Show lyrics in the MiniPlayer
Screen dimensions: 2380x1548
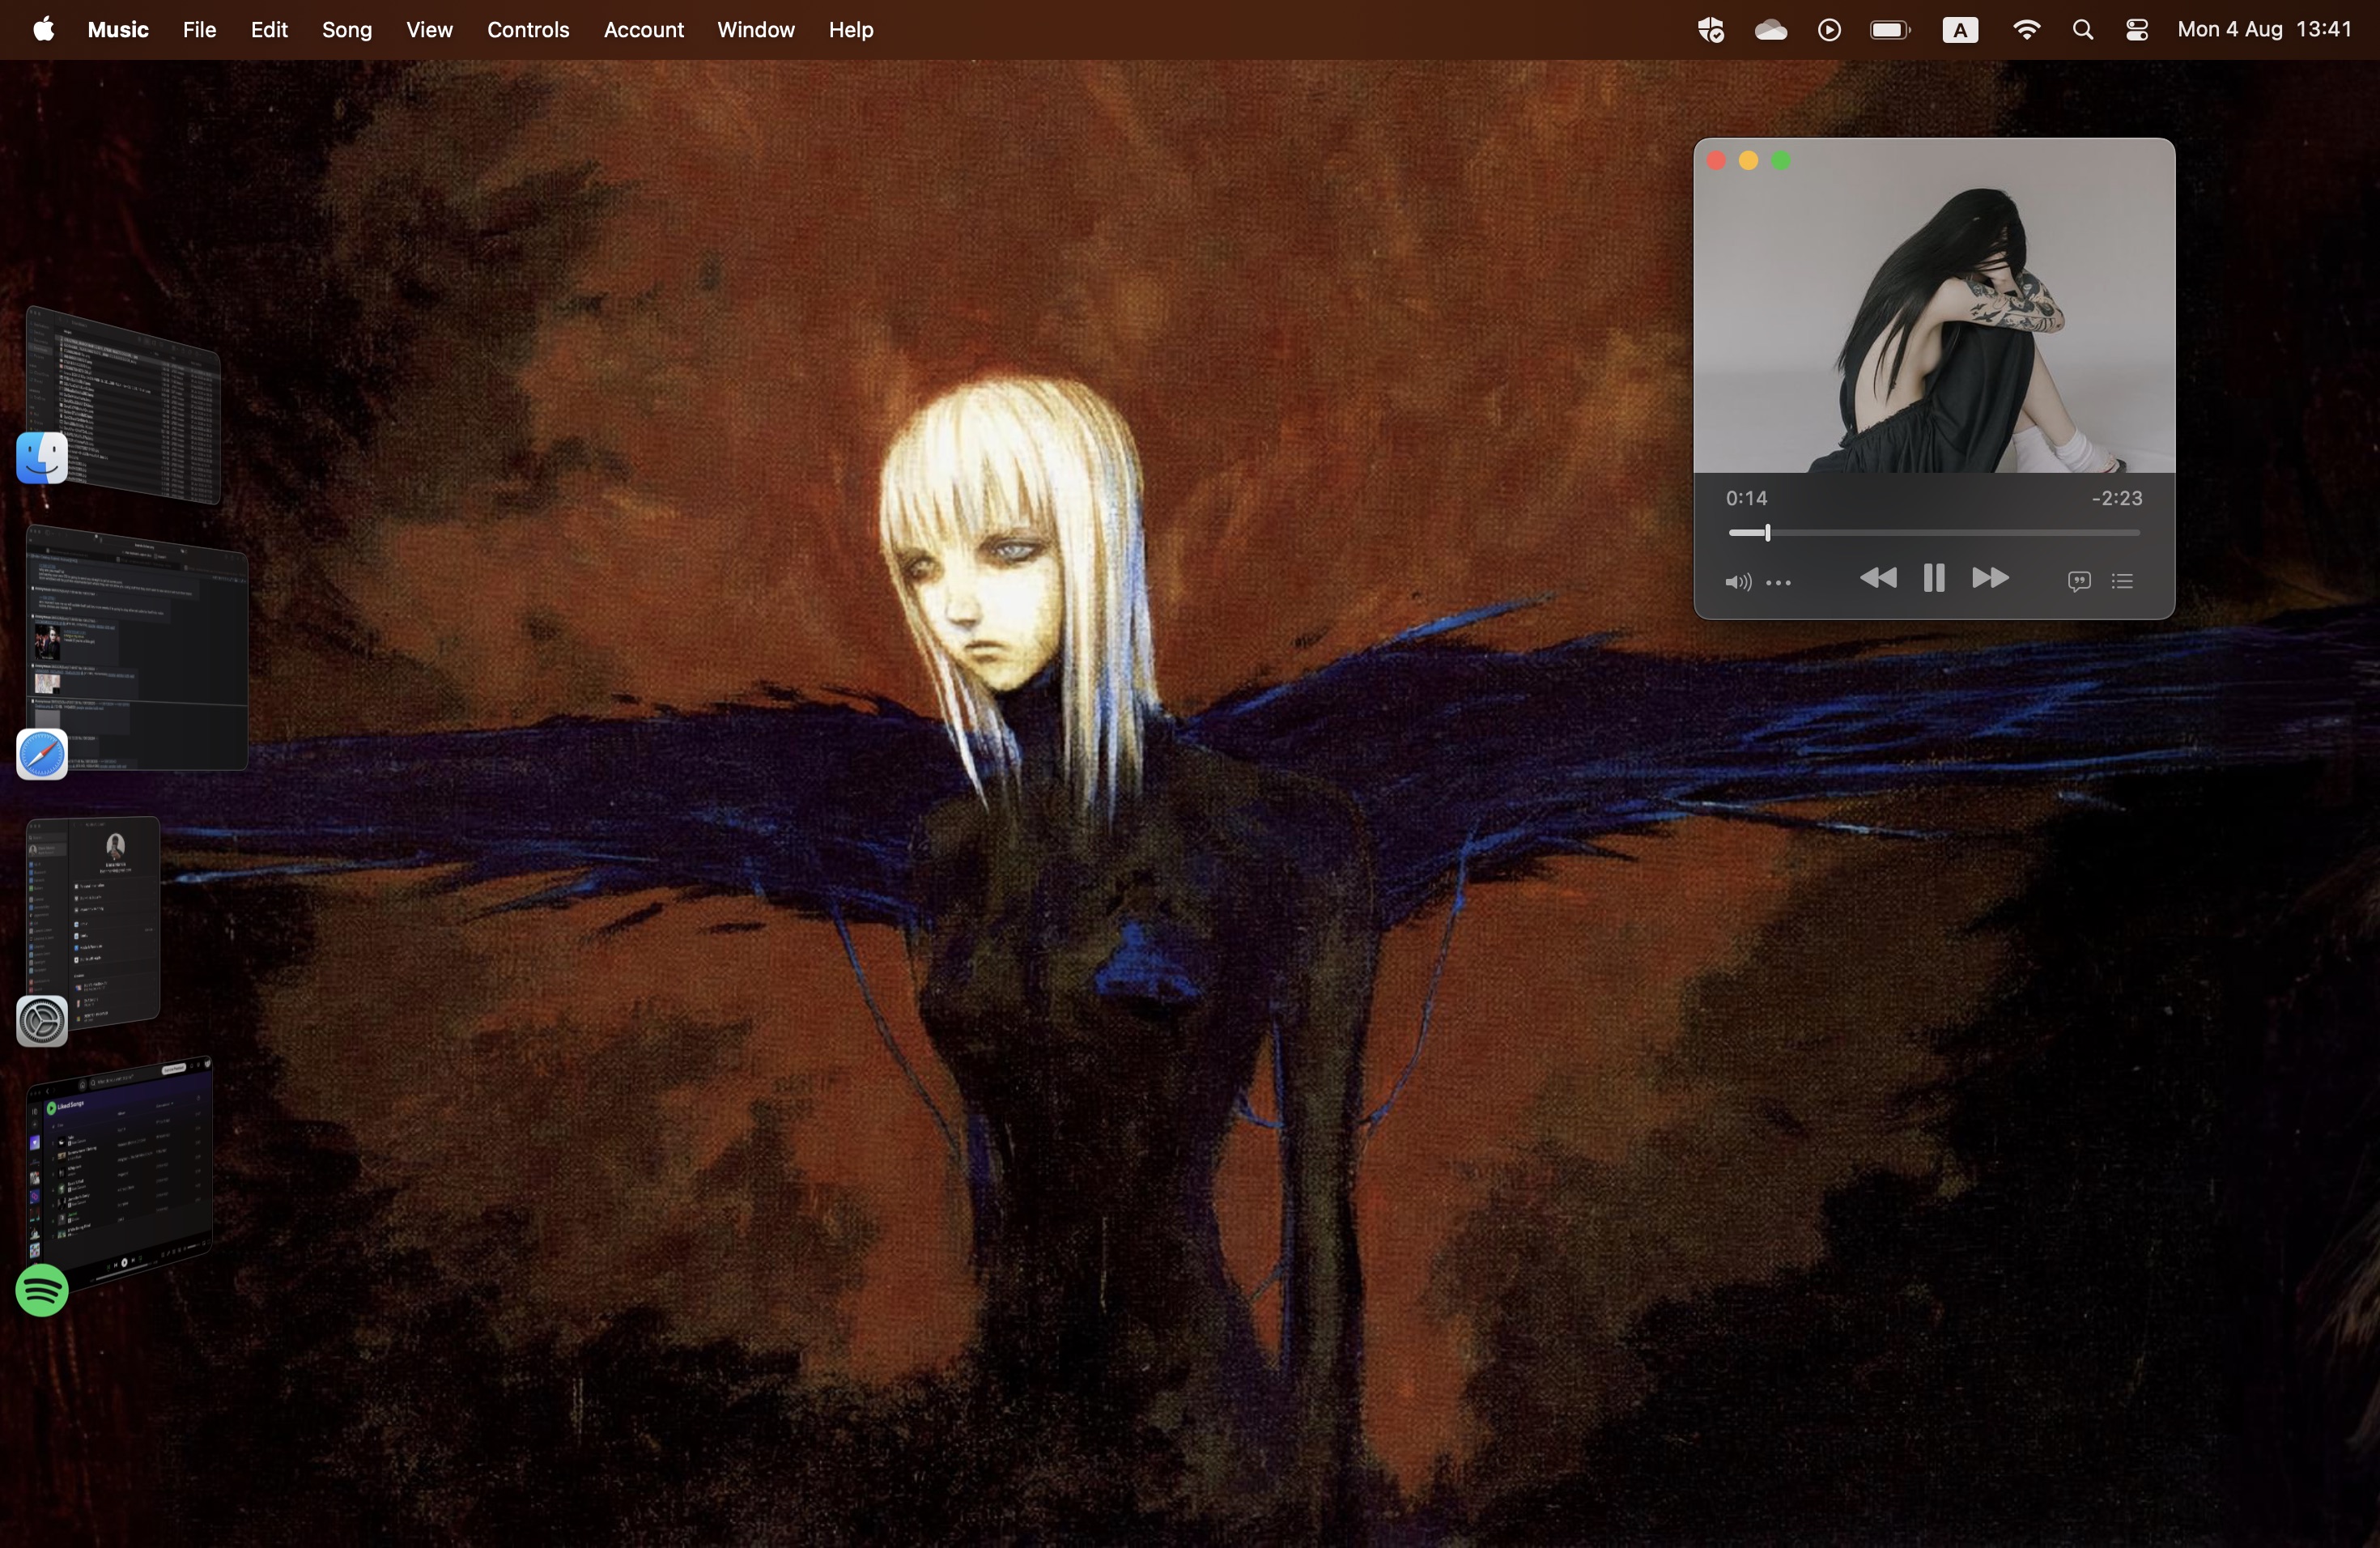2078,581
